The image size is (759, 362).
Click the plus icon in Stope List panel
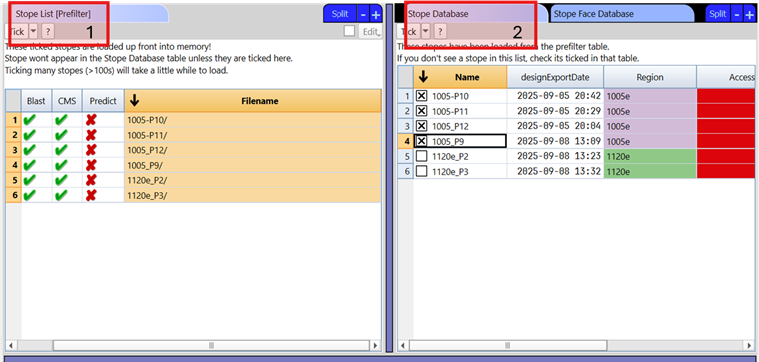(x=376, y=15)
